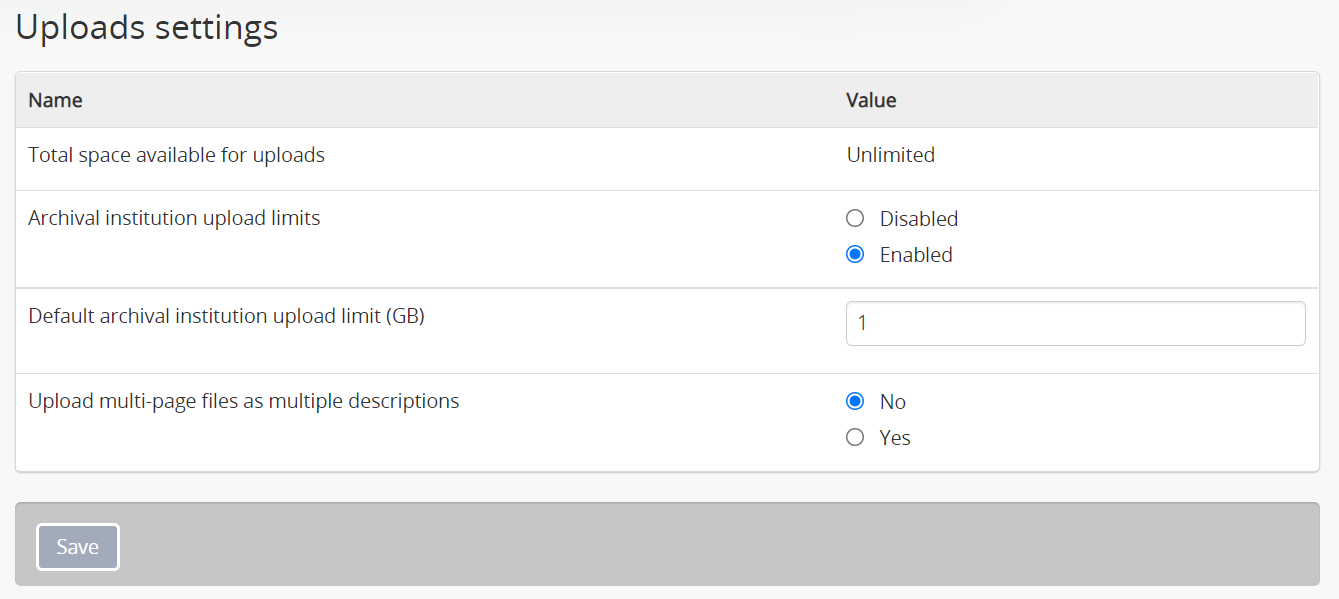This screenshot has width=1339, height=599.
Task: Click the Name column header
Action: (55, 100)
